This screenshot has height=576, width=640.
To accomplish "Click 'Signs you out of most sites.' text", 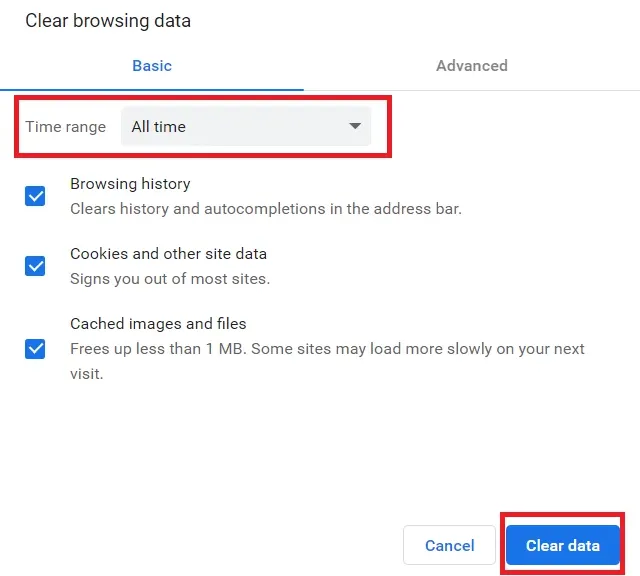I will click(x=170, y=279).
